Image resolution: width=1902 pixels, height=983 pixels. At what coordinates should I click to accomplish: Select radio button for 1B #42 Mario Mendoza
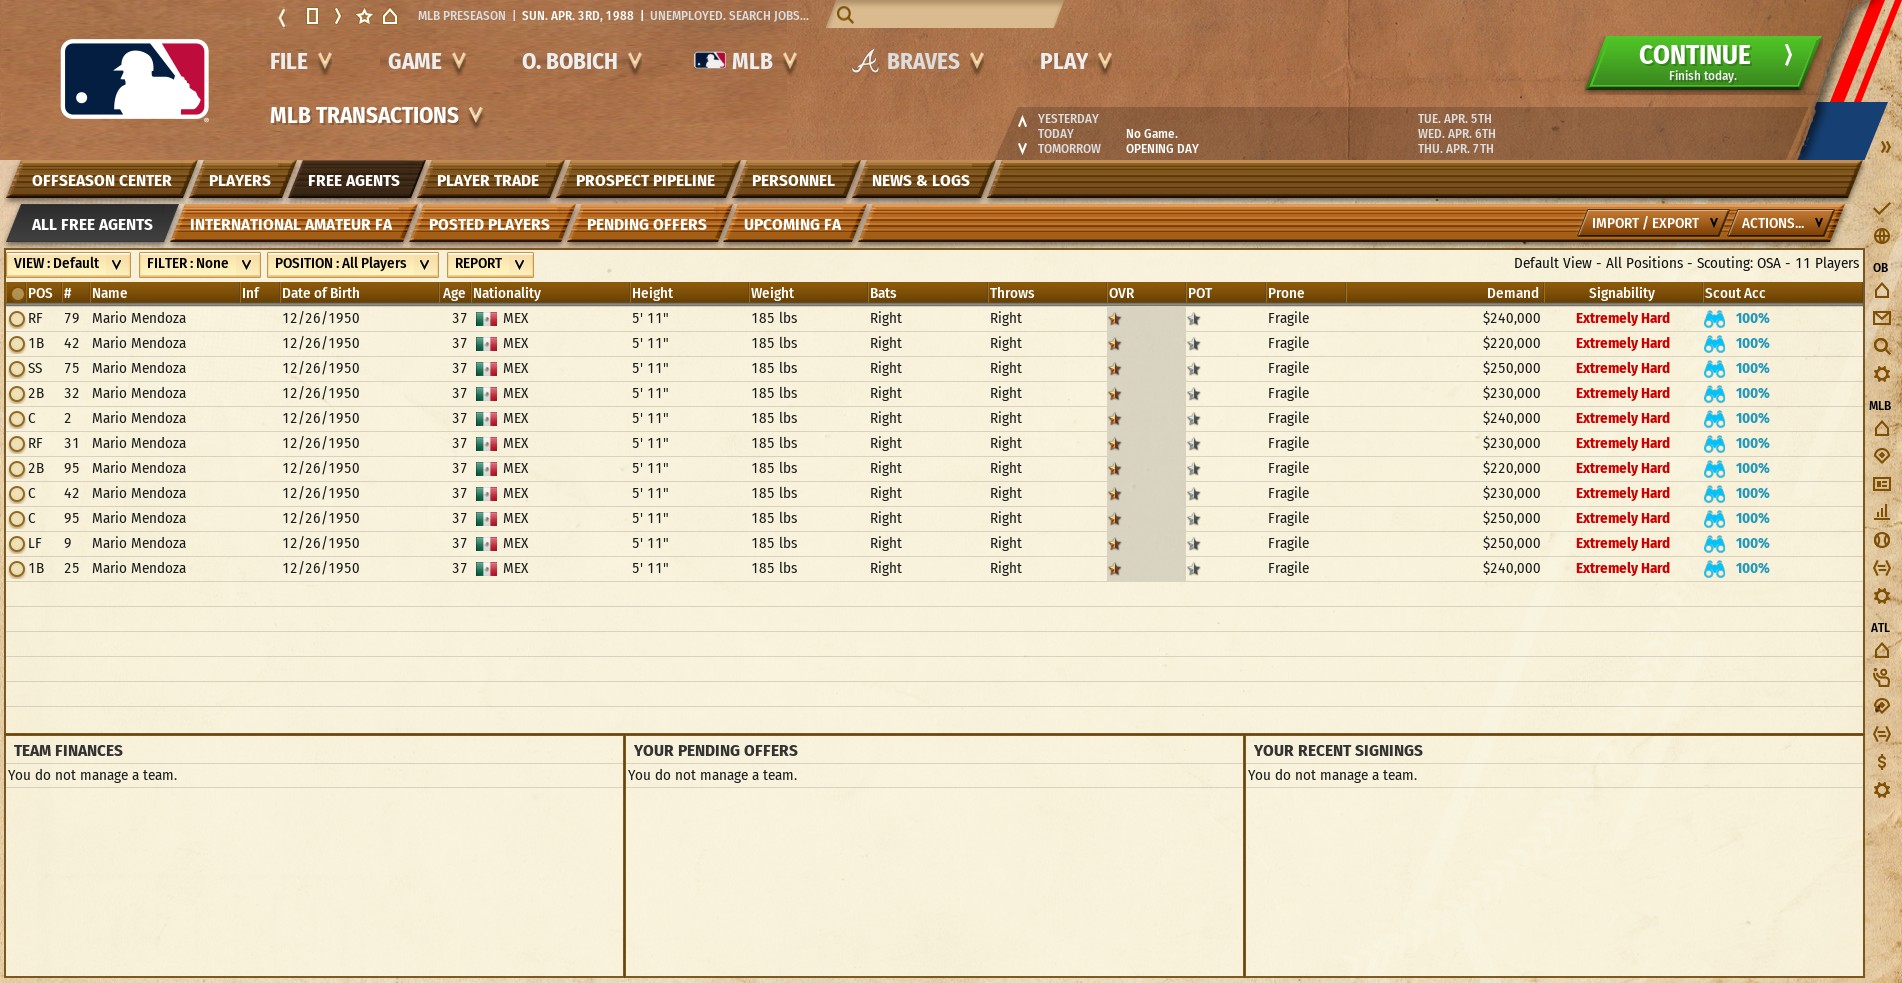click(17, 344)
